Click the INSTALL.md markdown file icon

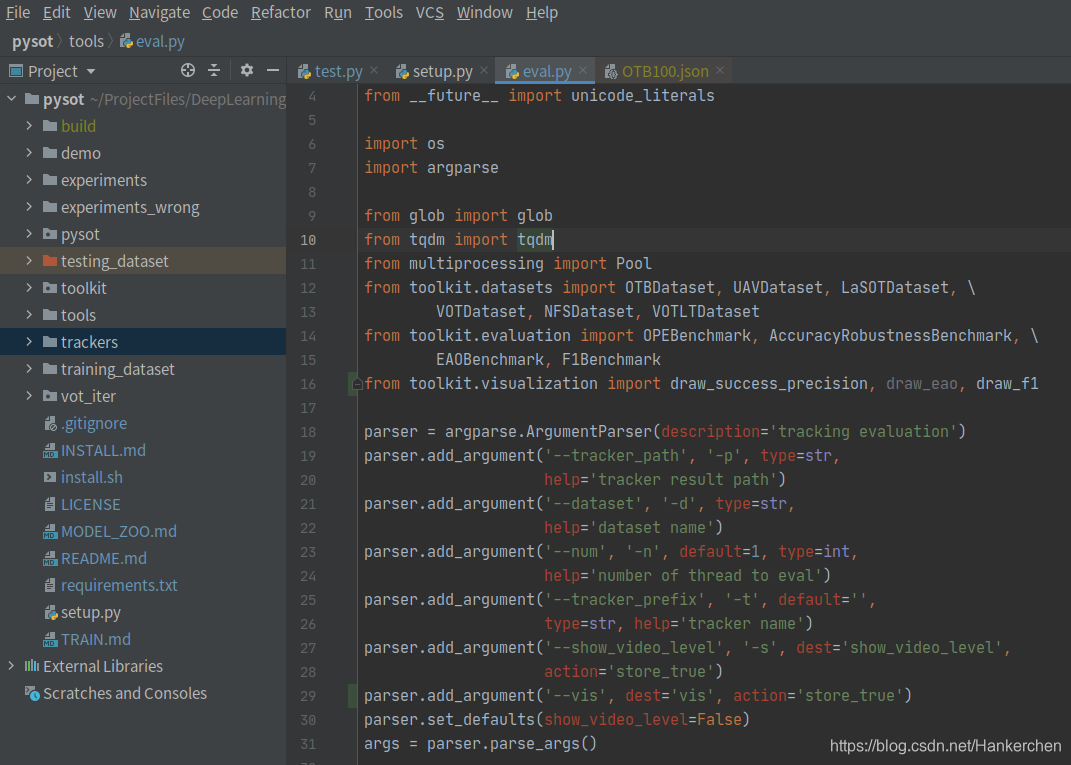pos(50,451)
